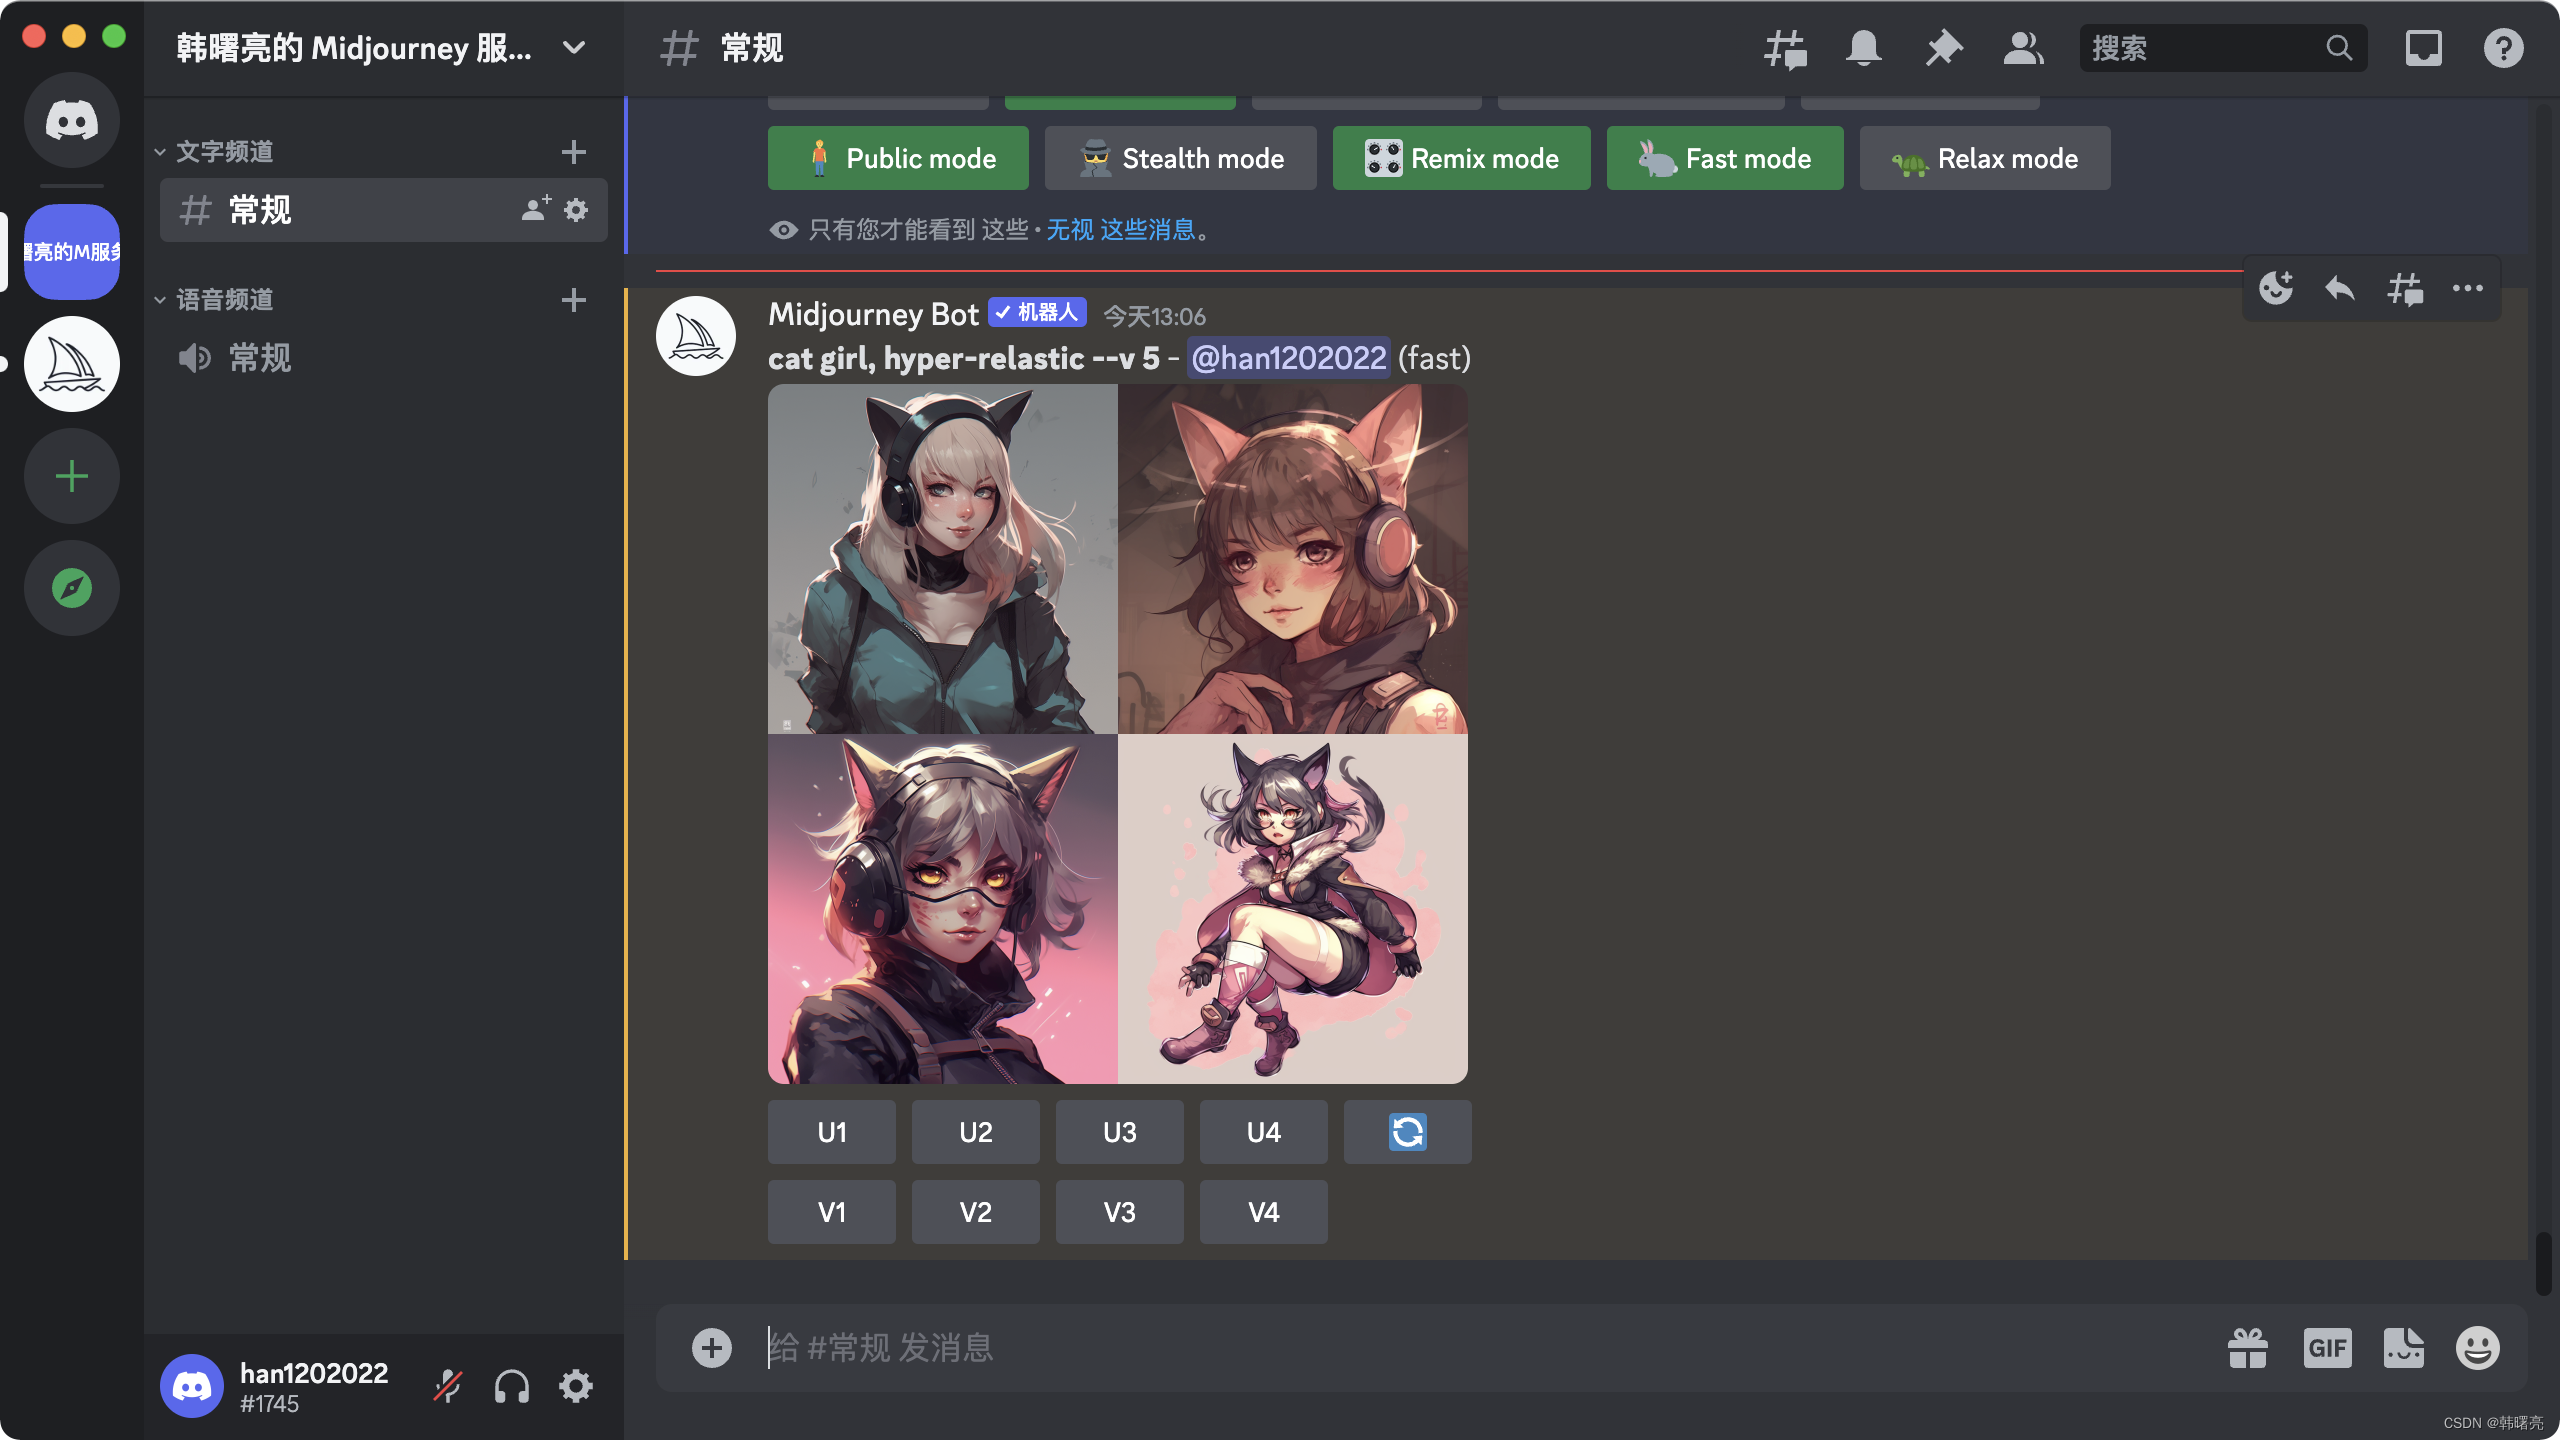The width and height of the screenshot is (2560, 1440).
Task: Open pinned messages pin icon
Action: point(1943,48)
